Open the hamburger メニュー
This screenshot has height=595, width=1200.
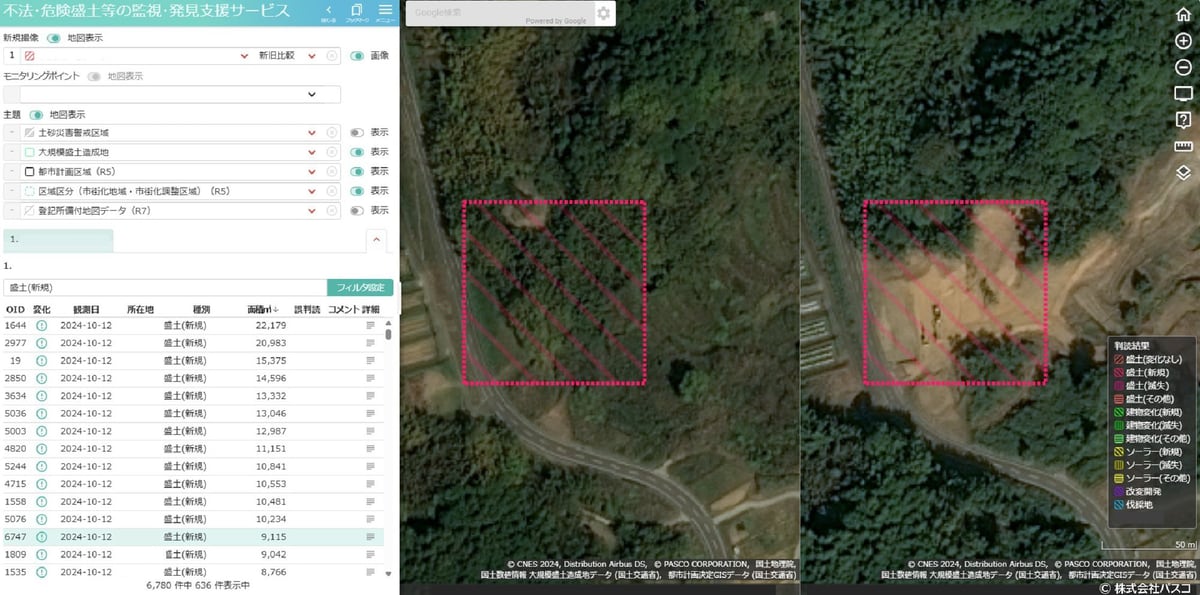click(x=385, y=11)
